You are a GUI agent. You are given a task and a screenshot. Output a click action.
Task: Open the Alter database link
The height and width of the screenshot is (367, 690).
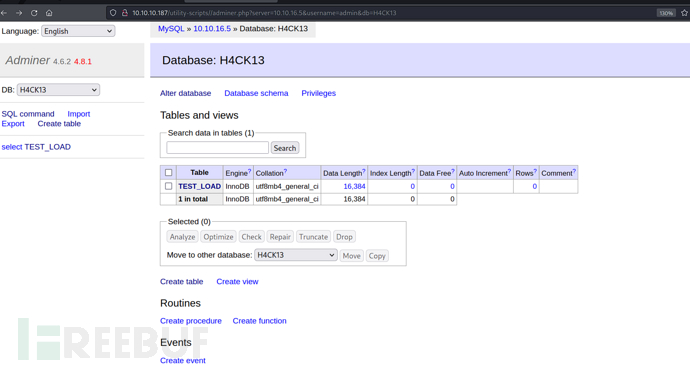[x=185, y=93]
